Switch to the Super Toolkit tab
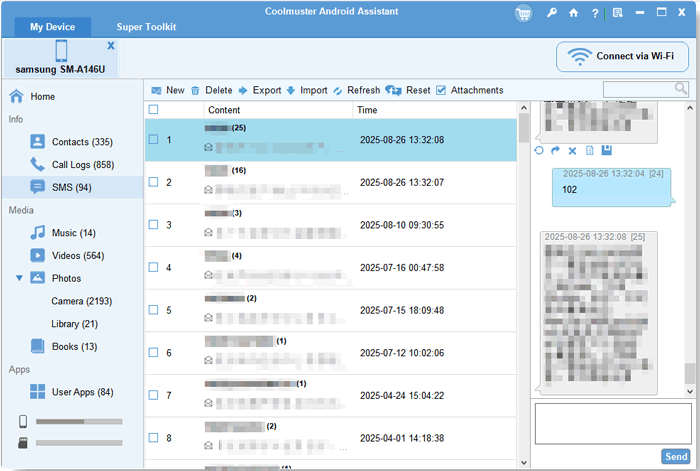 146,27
